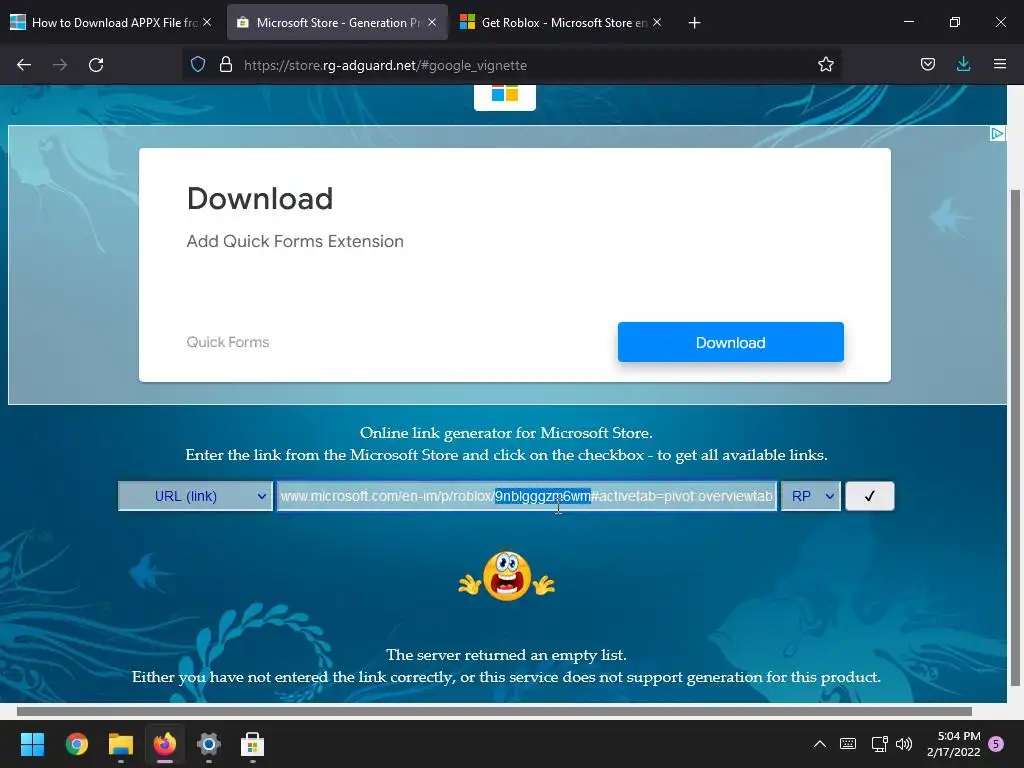This screenshot has height=768, width=1024.
Task: Click the 'Download' ad heading
Action: coord(260,199)
